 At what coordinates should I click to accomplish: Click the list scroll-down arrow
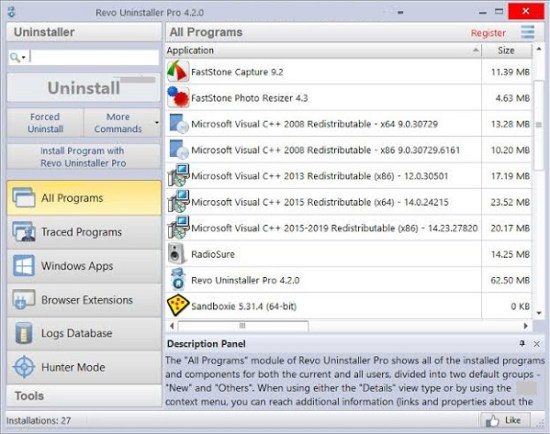[539, 313]
